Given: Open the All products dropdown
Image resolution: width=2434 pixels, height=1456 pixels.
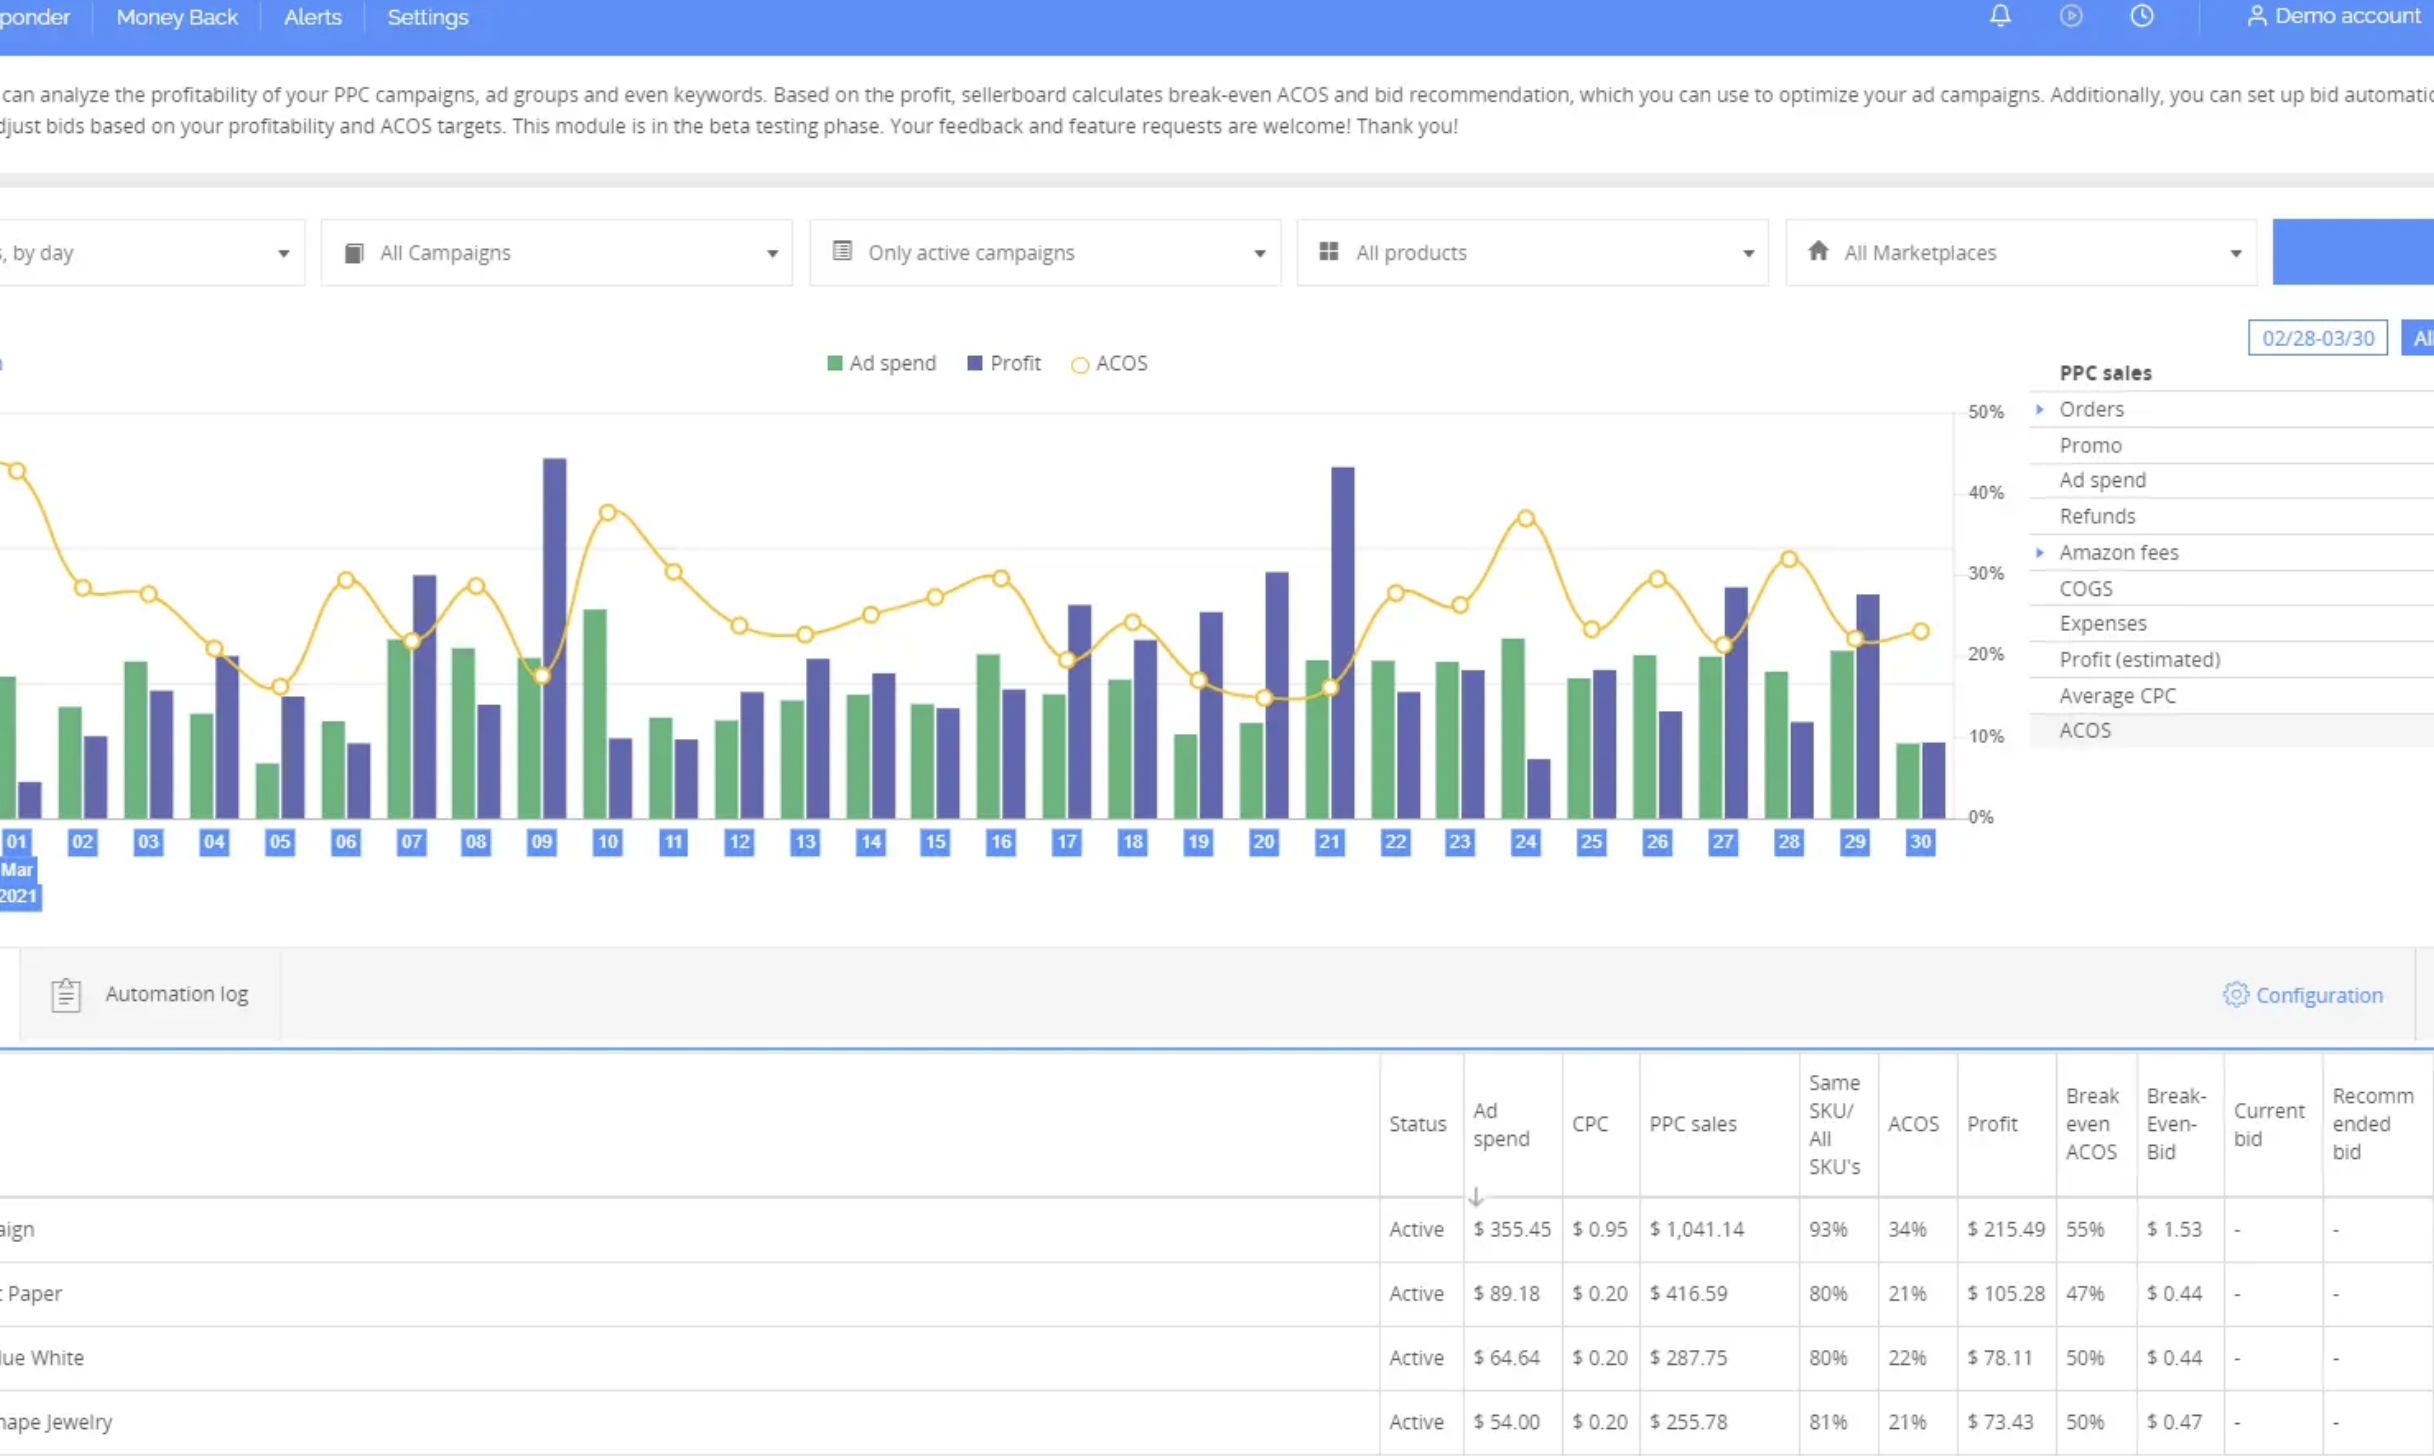Looking at the screenshot, I should (x=1532, y=253).
